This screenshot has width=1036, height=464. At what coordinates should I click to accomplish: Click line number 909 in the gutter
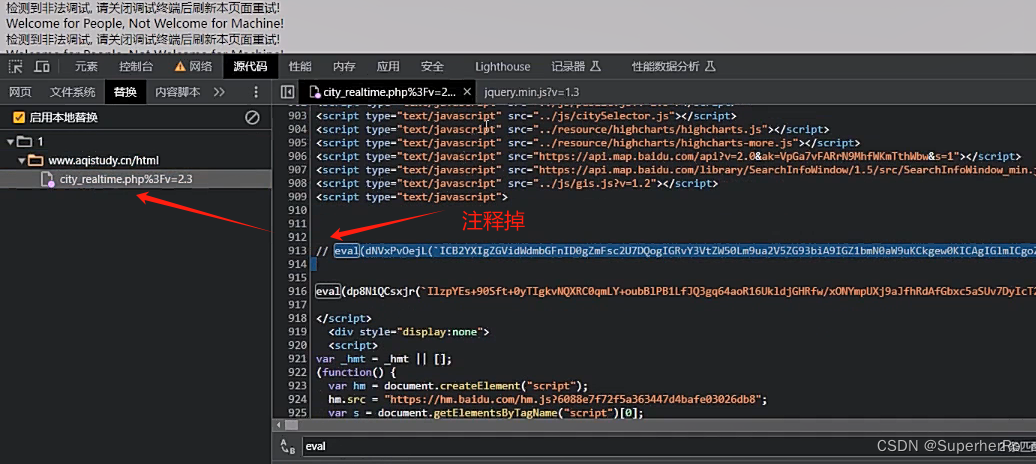click(298, 197)
